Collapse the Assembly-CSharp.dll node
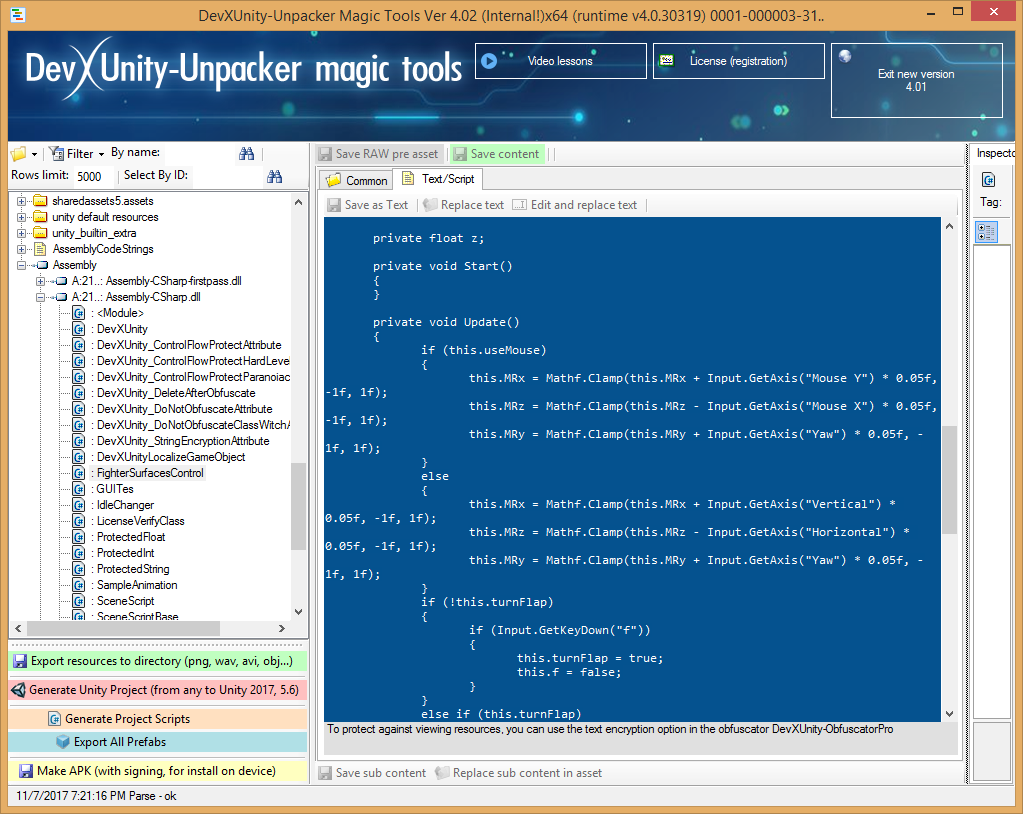 tap(40, 297)
